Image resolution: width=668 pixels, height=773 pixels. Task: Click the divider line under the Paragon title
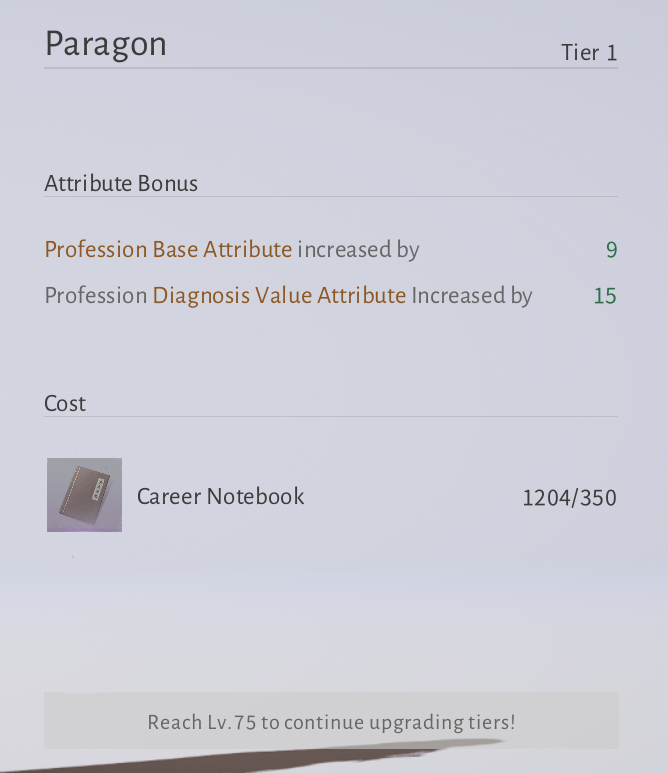(x=330, y=68)
